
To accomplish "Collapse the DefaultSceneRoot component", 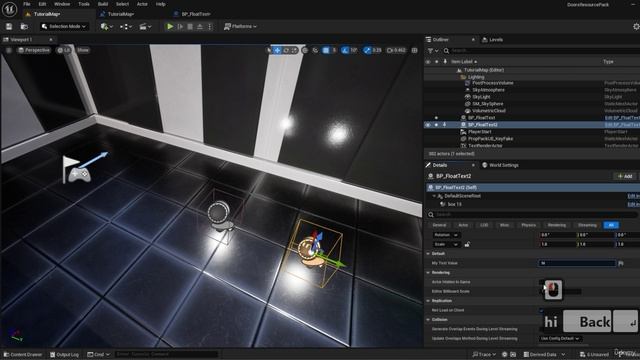I will tap(434, 196).
